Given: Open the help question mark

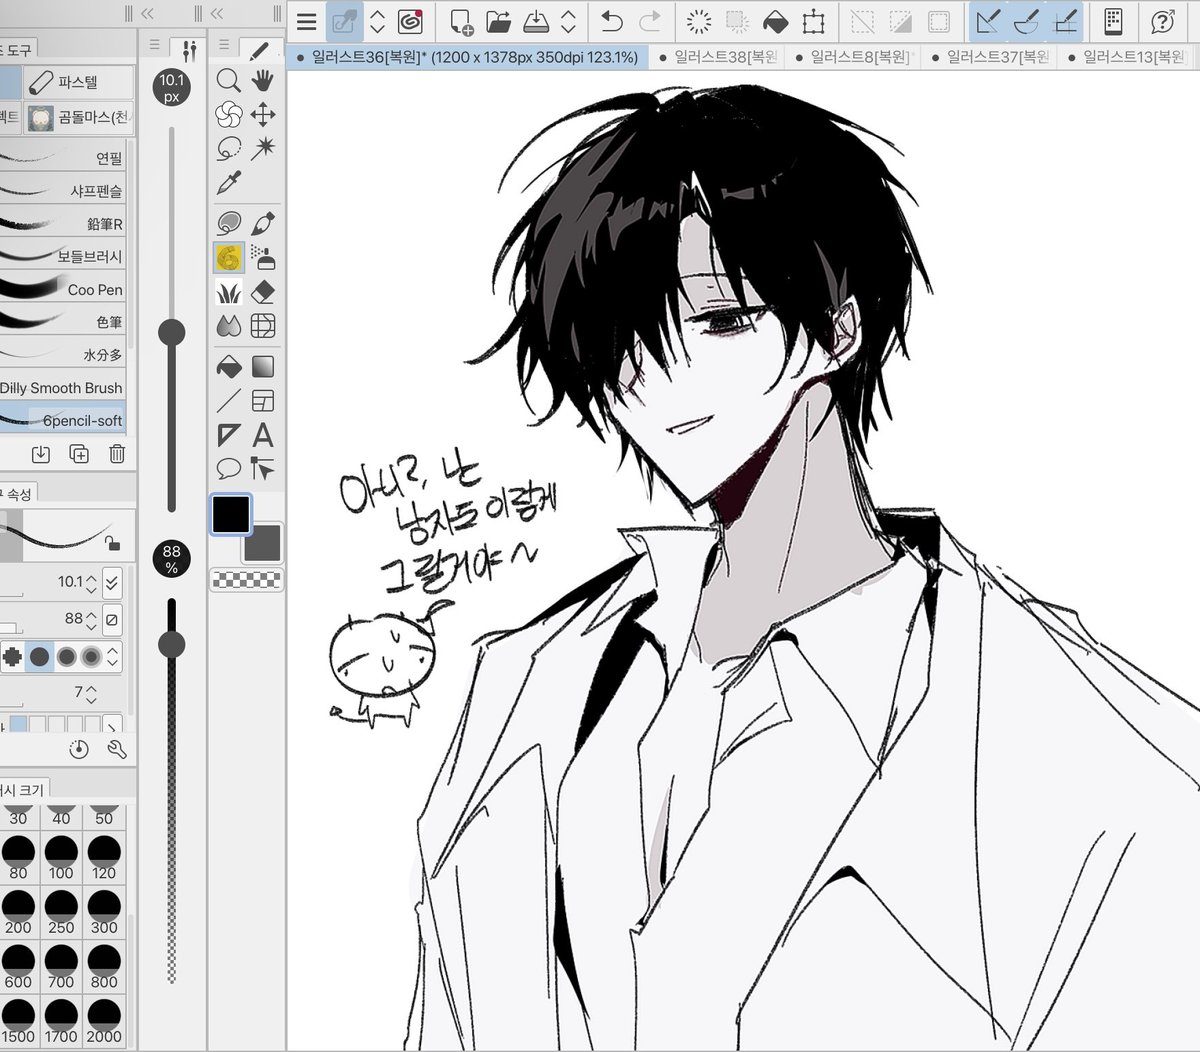Looking at the screenshot, I should (1162, 21).
